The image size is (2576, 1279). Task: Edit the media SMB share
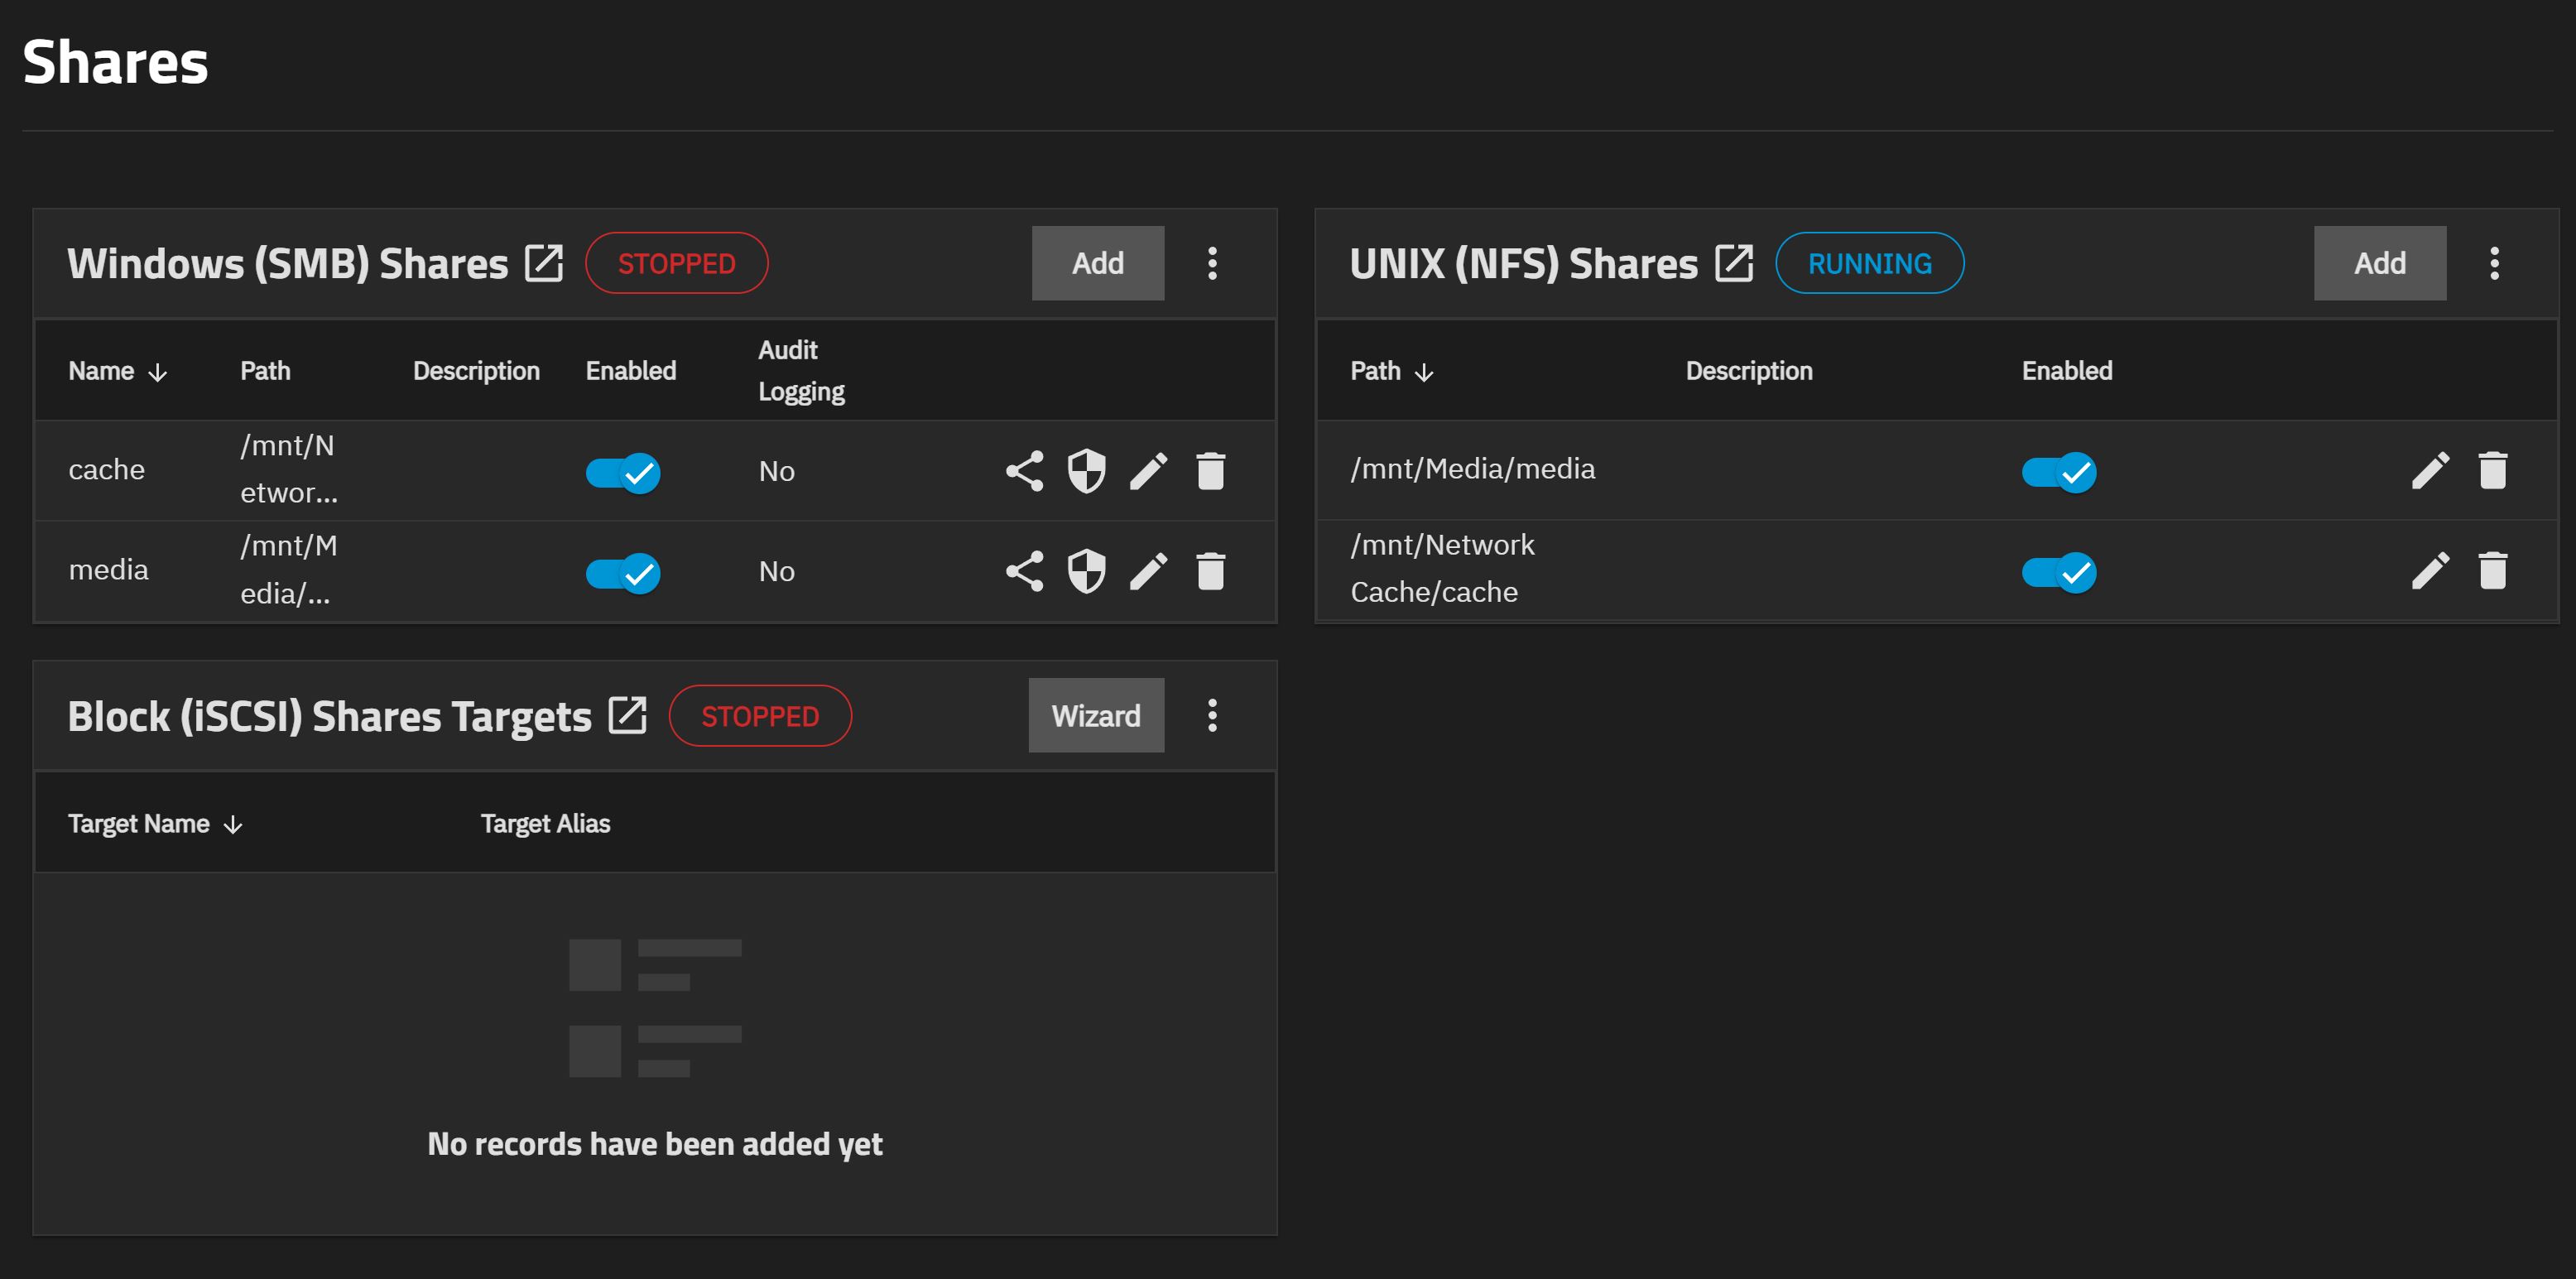tap(1148, 571)
